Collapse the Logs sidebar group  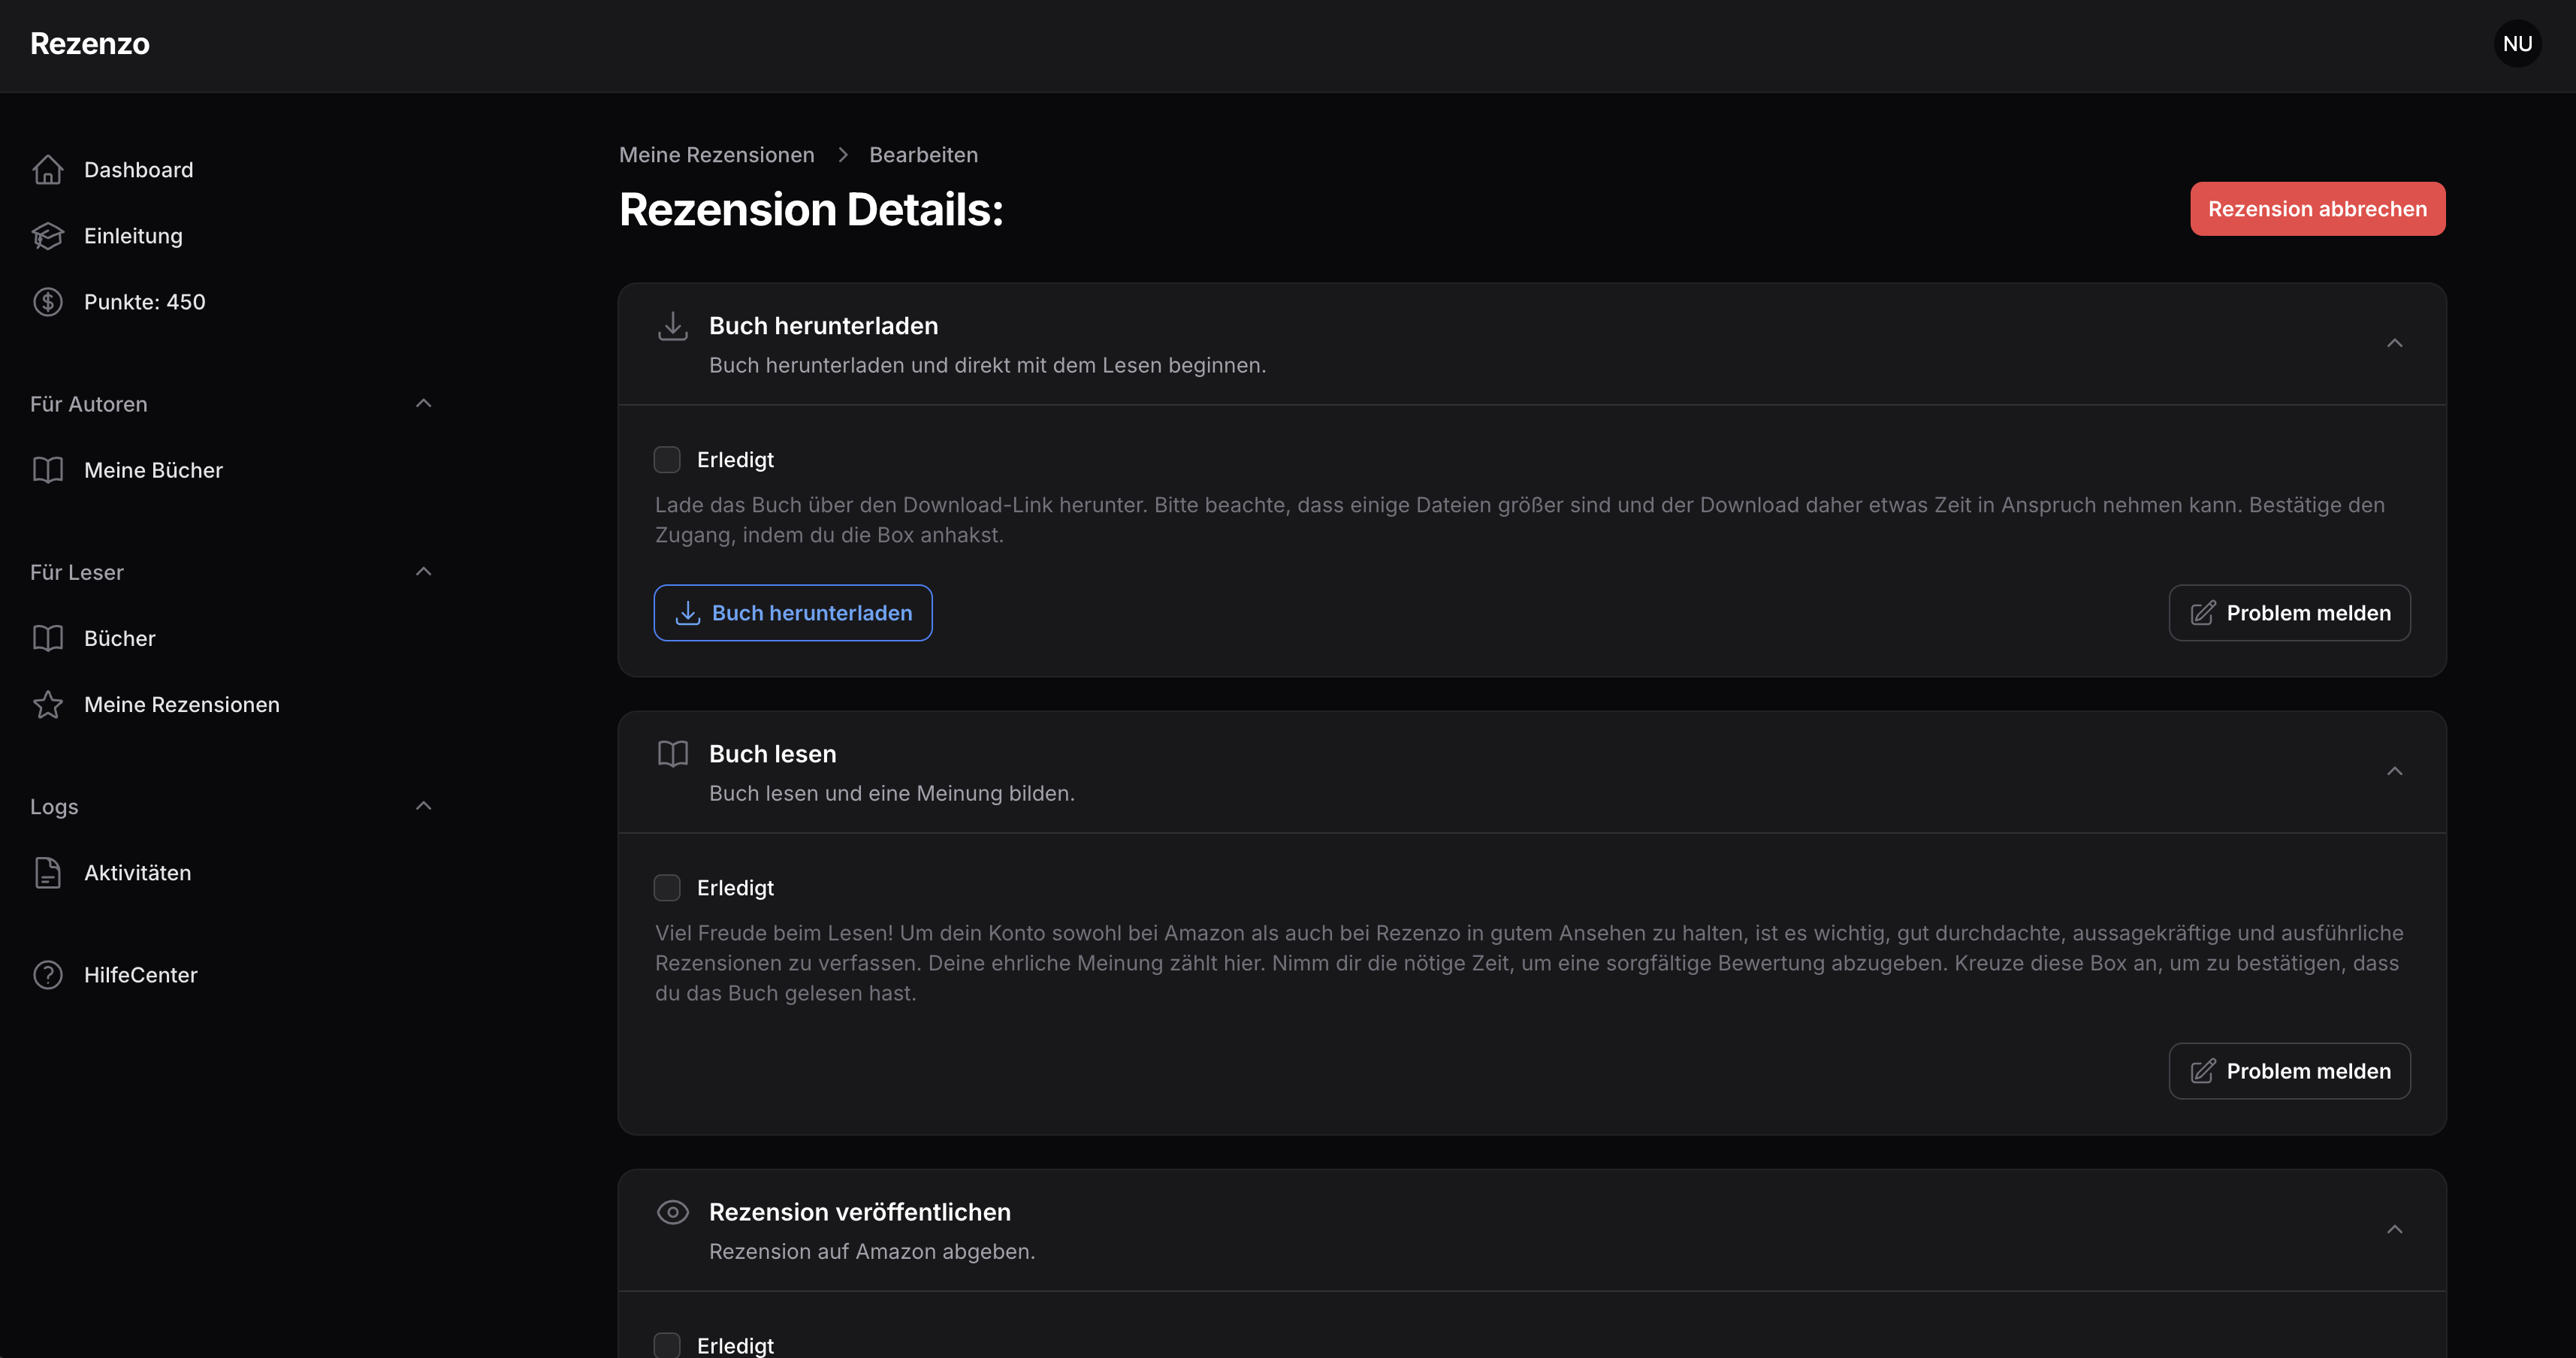point(423,806)
